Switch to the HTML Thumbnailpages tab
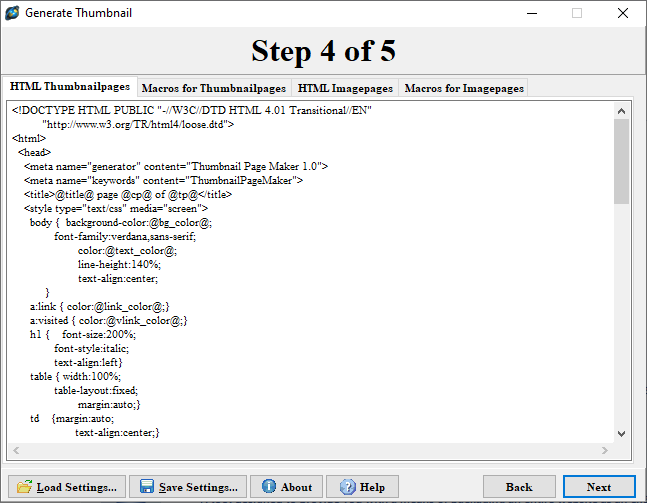Screen dimensions: 647x503 [70, 87]
